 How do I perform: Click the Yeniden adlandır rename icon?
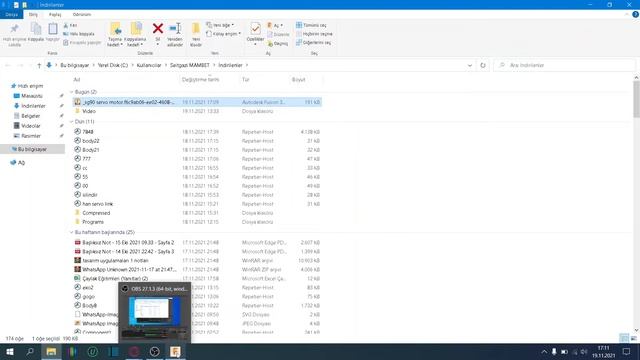click(x=175, y=29)
